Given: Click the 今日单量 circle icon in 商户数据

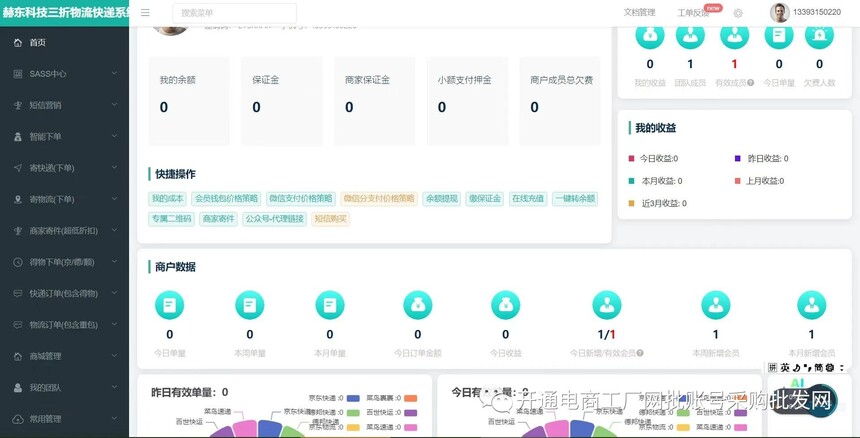Looking at the screenshot, I should pyautogui.click(x=169, y=305).
